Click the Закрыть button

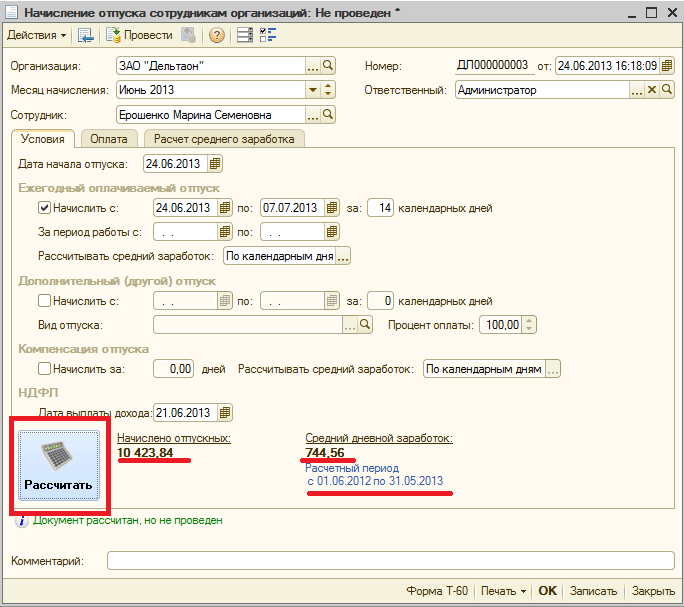pyautogui.click(x=653, y=591)
